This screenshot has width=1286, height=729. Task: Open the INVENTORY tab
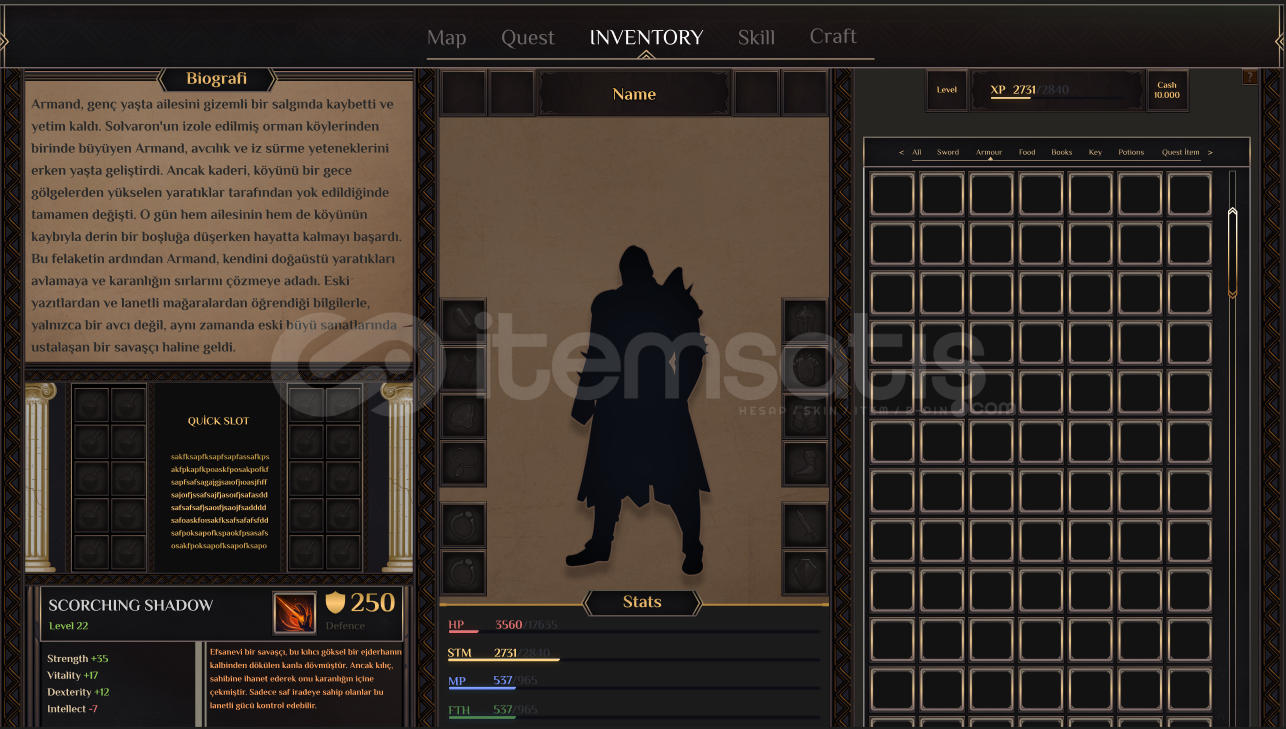tap(646, 38)
